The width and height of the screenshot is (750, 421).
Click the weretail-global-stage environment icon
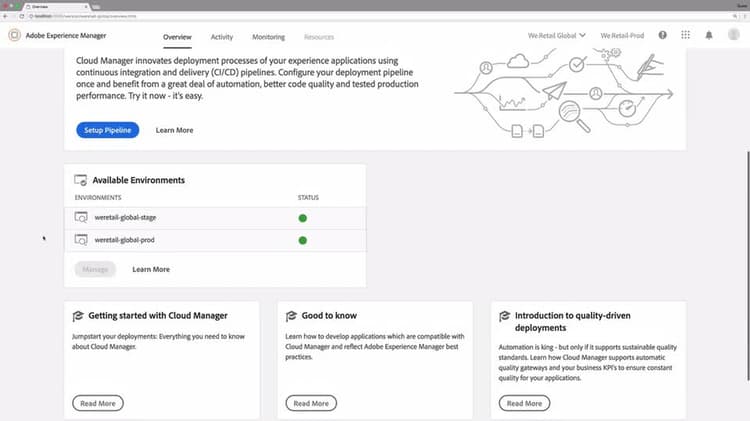81,218
